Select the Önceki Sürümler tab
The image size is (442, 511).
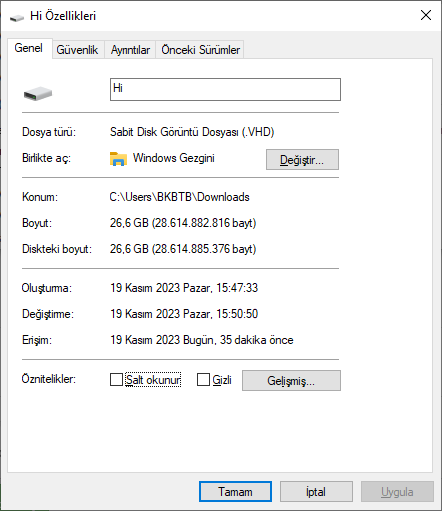coord(200,50)
